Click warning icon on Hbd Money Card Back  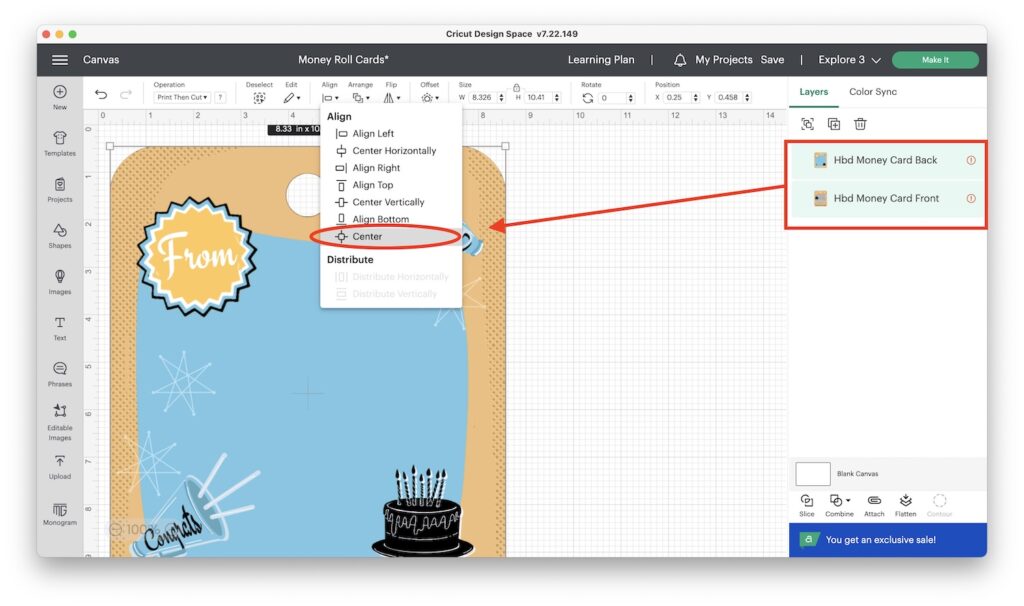click(971, 160)
